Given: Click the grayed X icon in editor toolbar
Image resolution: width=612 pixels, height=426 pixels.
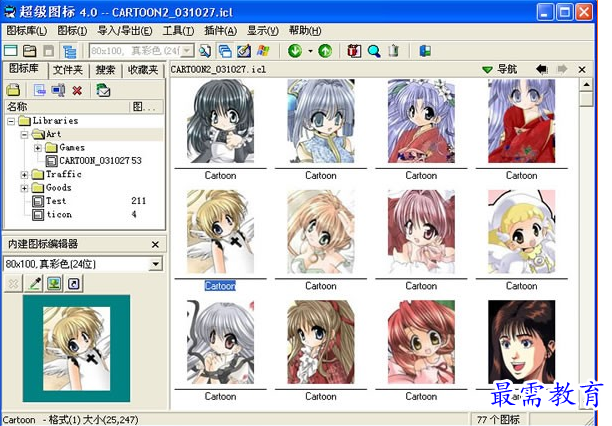Looking at the screenshot, I should (13, 283).
